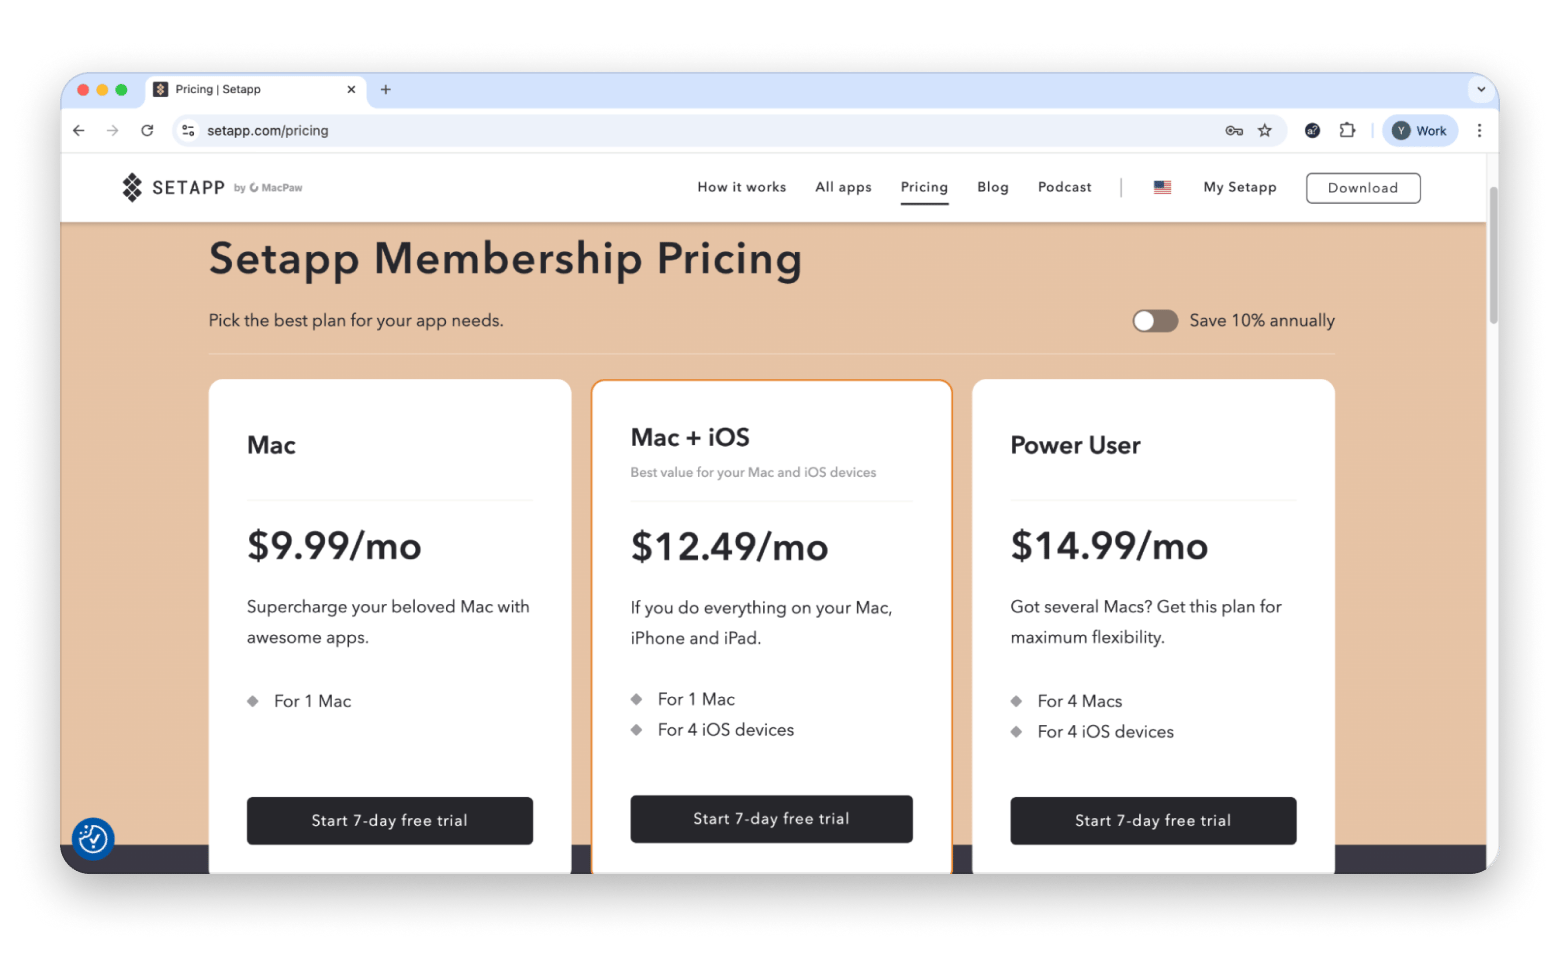Switch to the Pricing | Setapp tab
1560x954 pixels.
tap(250, 89)
